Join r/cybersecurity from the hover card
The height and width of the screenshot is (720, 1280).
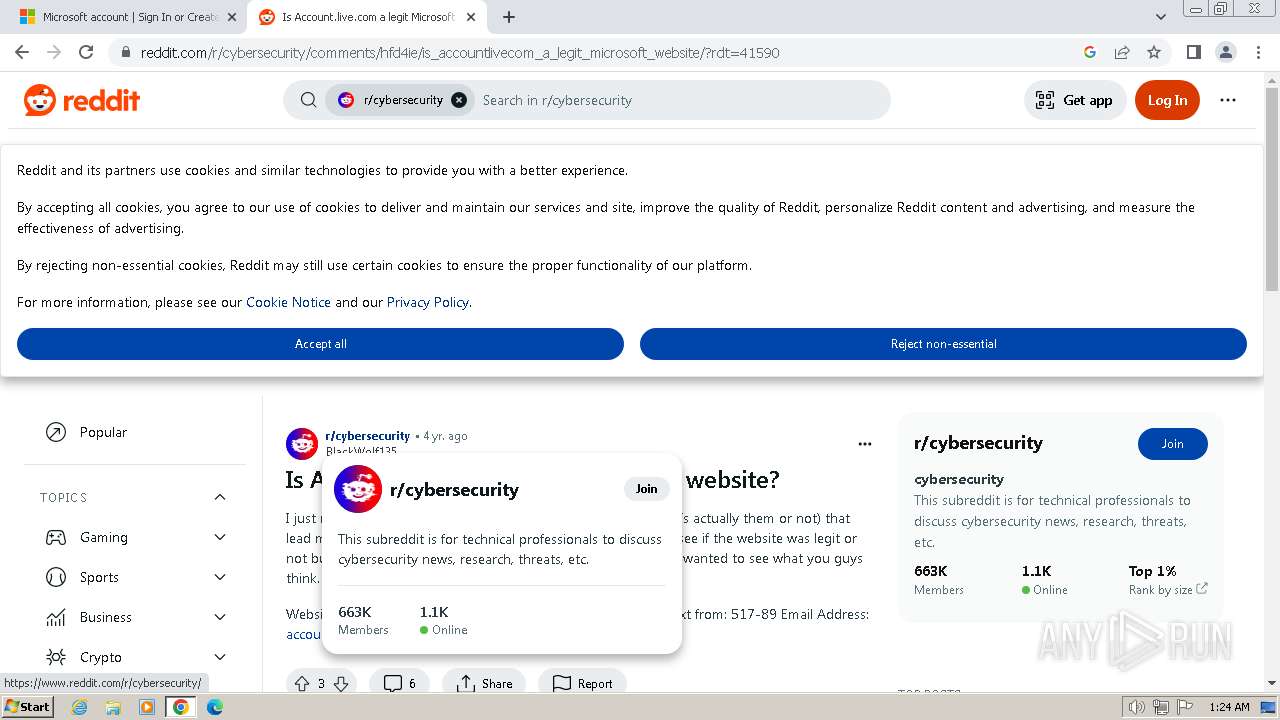pos(647,489)
